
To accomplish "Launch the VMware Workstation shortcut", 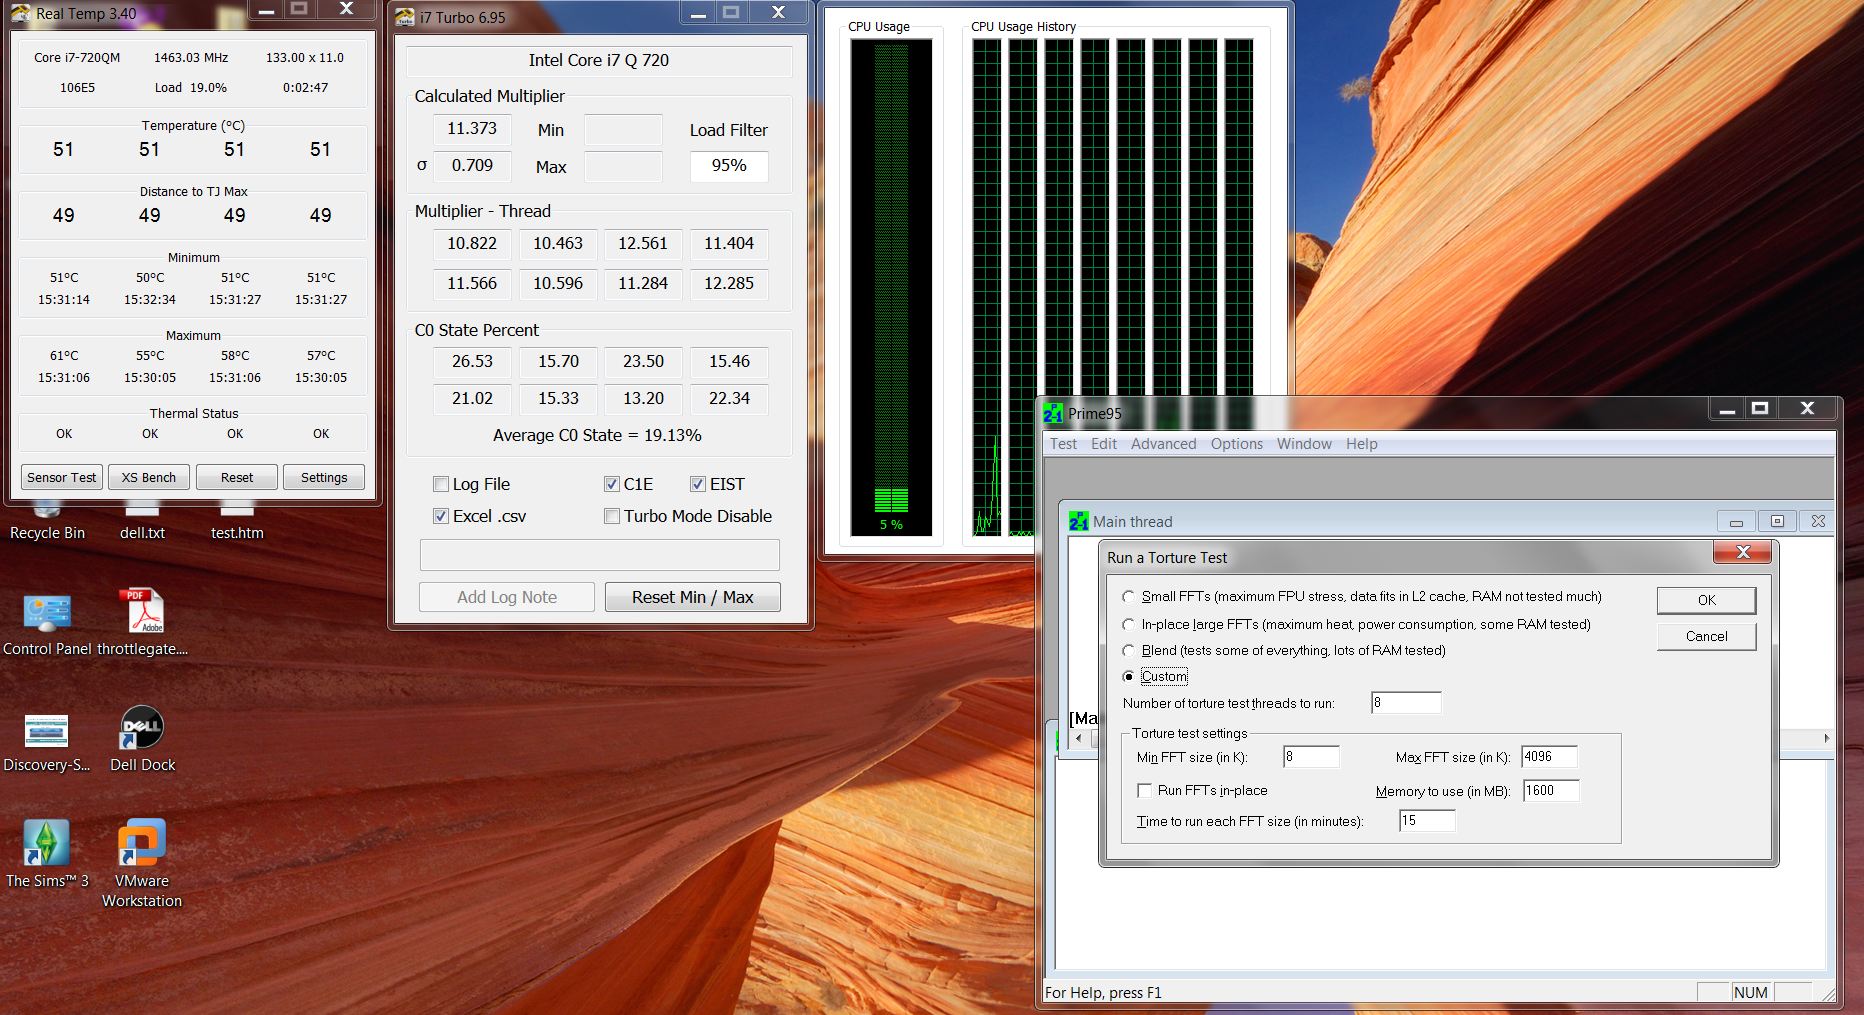I will 142,864.
